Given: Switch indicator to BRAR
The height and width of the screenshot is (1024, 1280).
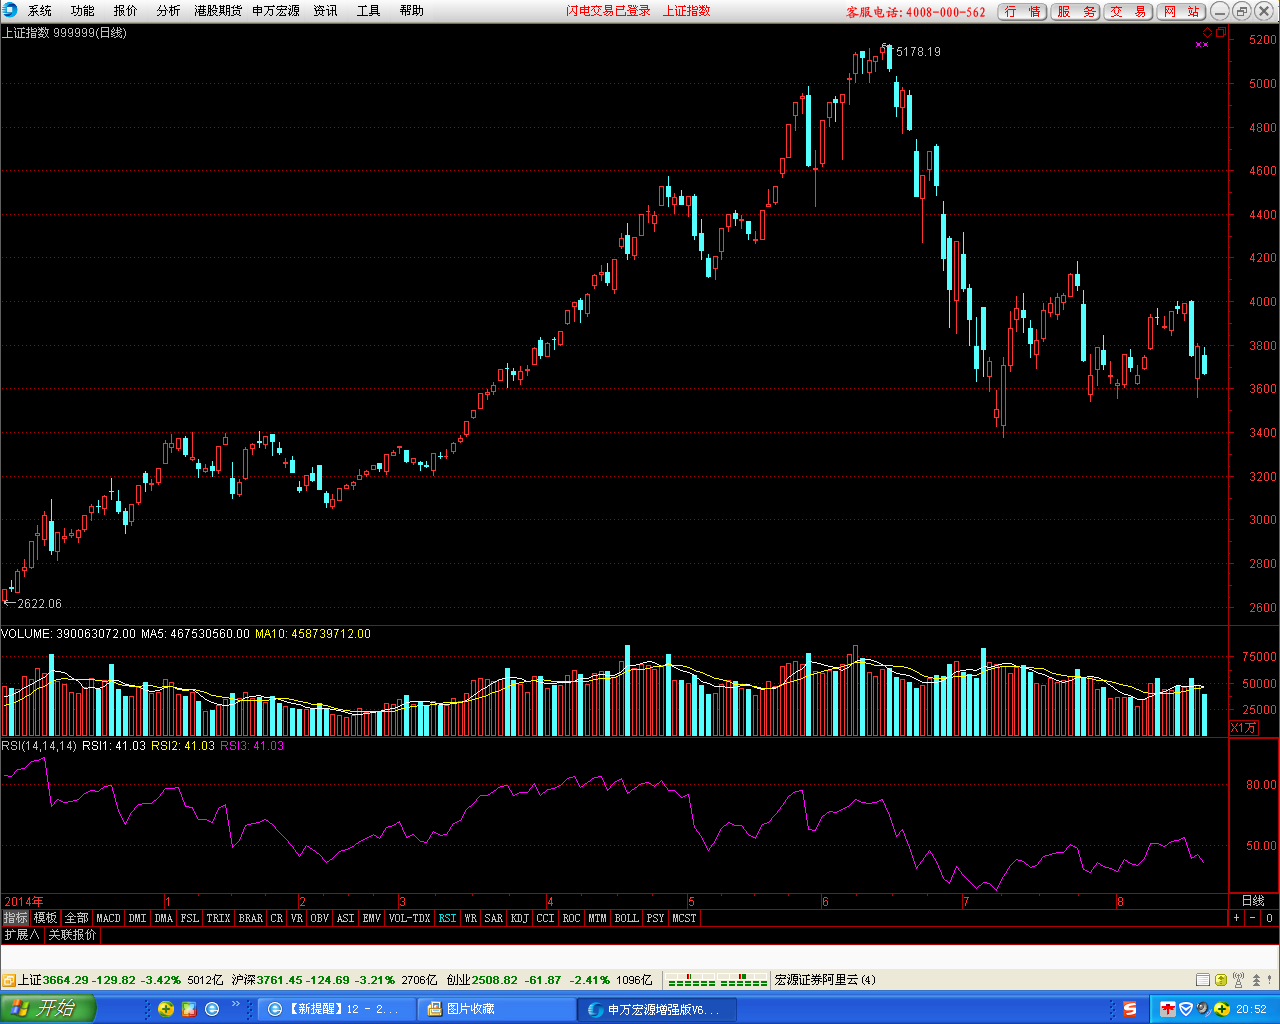Looking at the screenshot, I should tap(251, 918).
